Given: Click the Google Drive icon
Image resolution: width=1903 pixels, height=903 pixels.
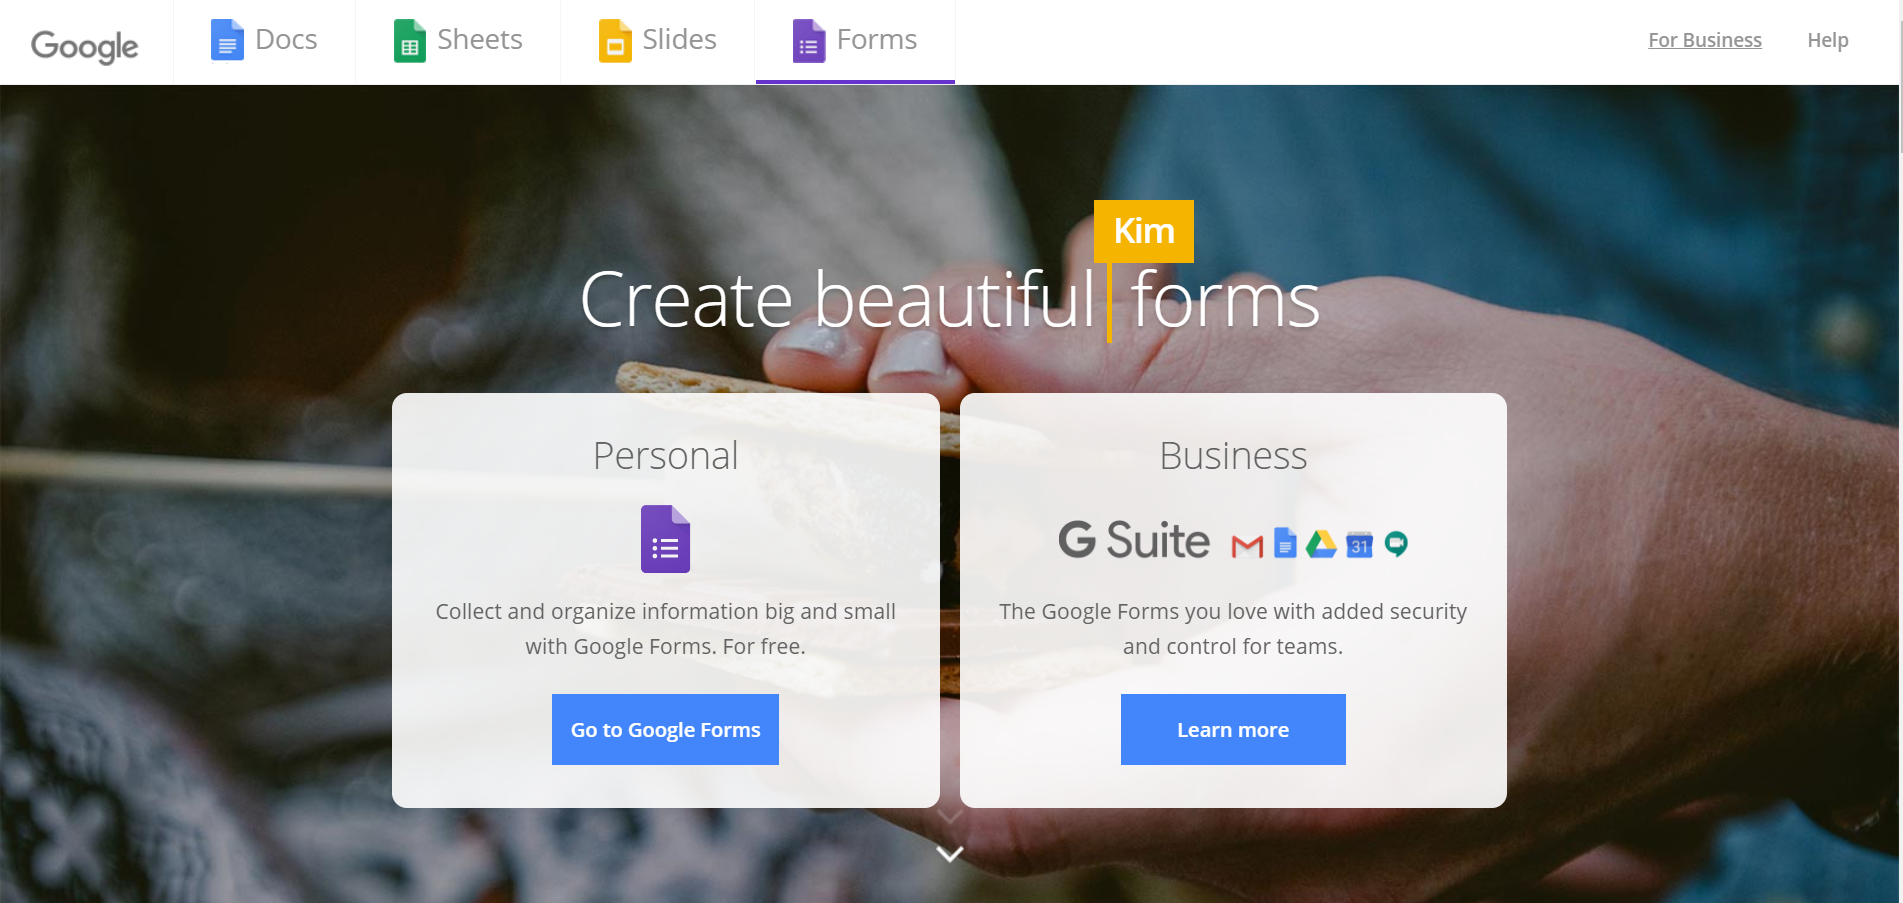Looking at the screenshot, I should point(1321,543).
